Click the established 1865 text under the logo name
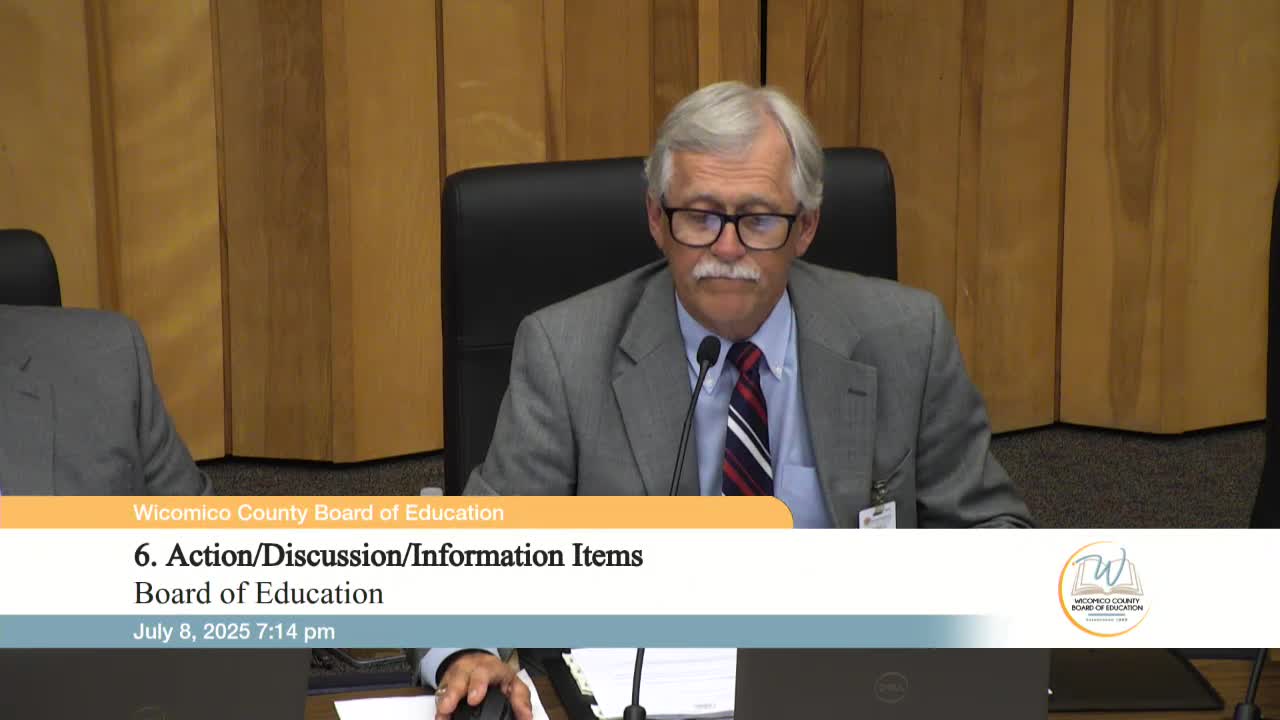The image size is (1280, 720). point(1107,618)
